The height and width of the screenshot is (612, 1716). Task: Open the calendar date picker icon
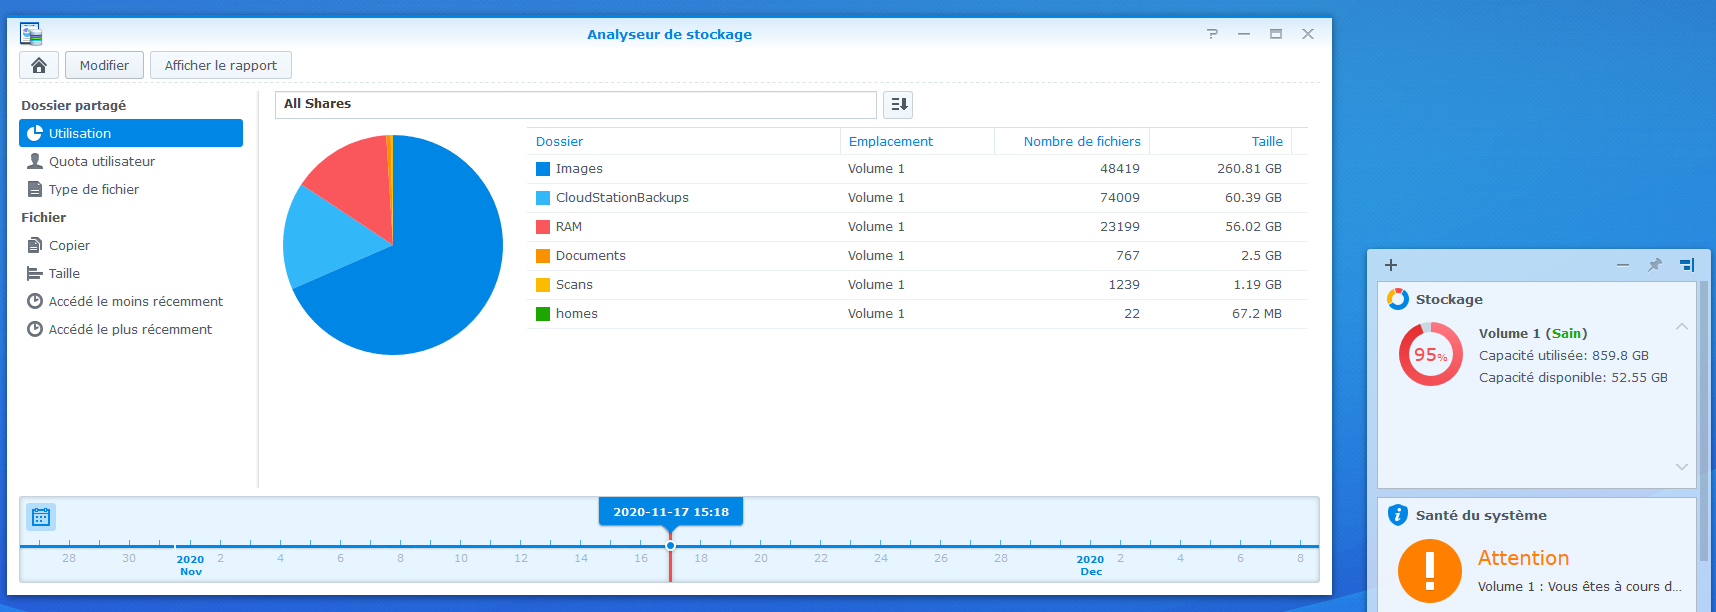pos(41,517)
